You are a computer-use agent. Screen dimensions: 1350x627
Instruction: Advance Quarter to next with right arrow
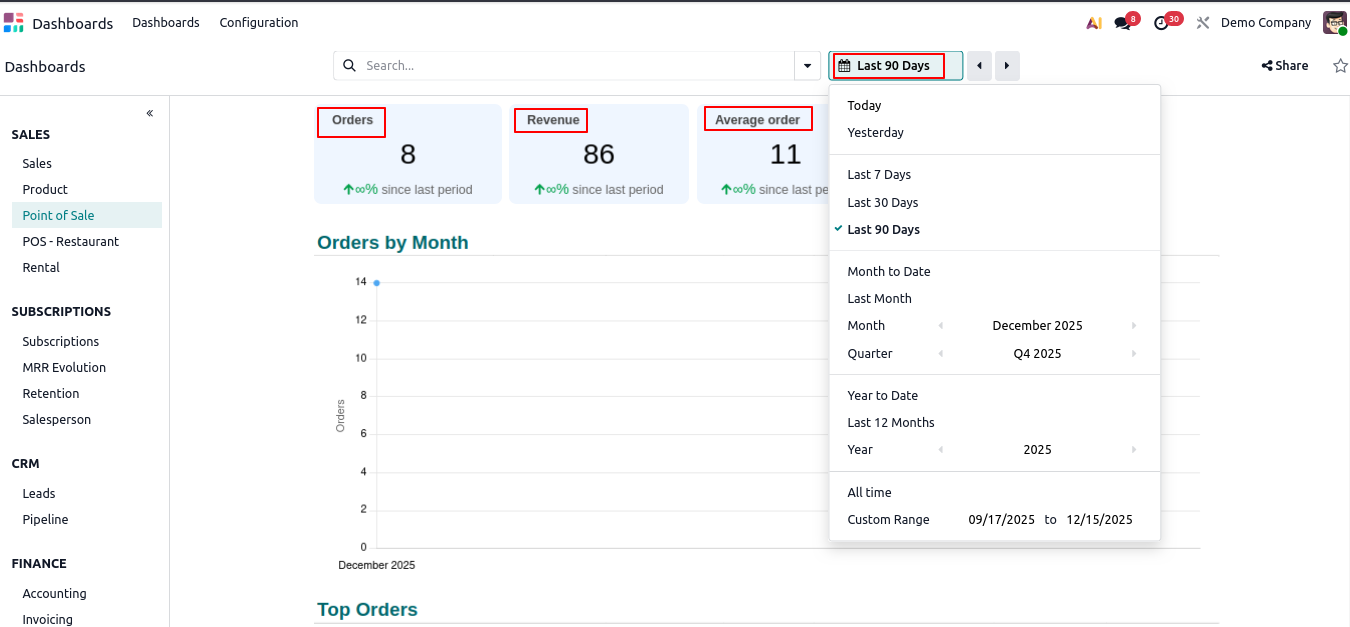[x=1133, y=354]
